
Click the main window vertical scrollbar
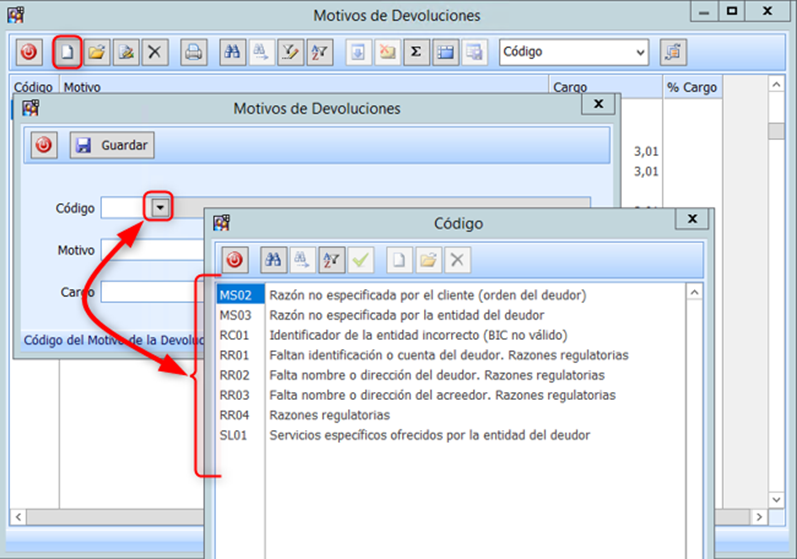776,300
